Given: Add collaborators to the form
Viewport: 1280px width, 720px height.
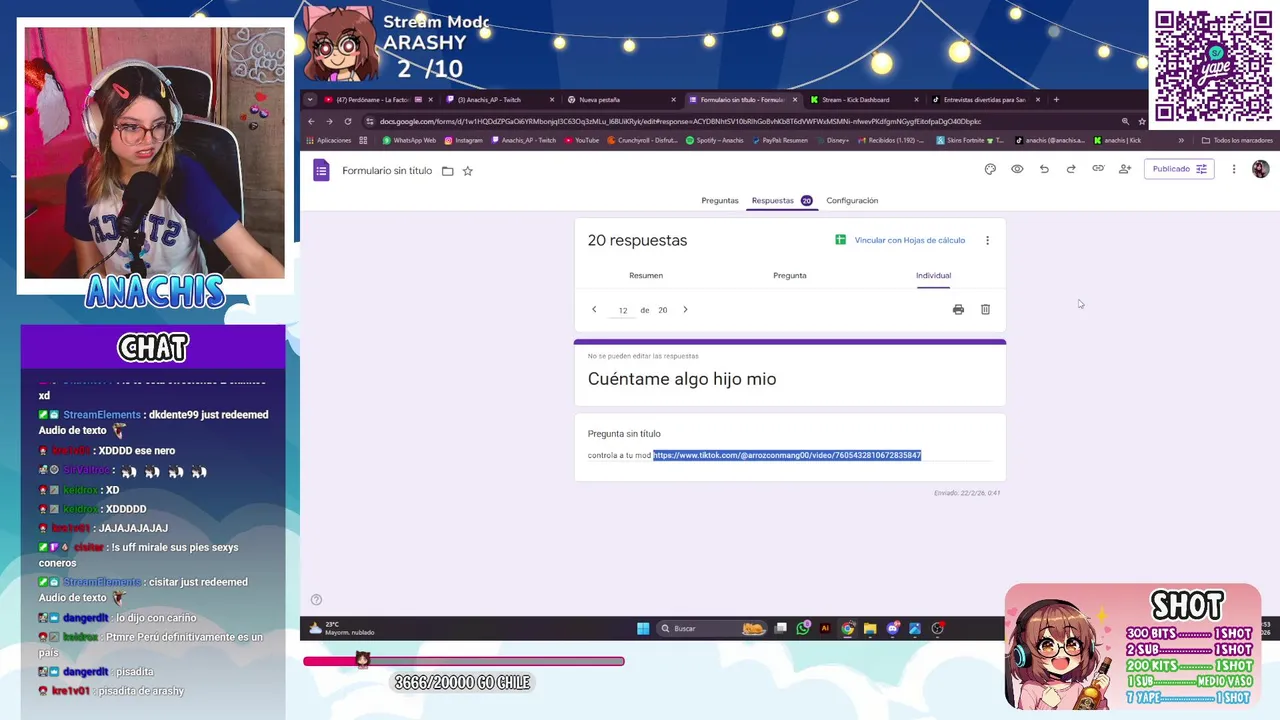Looking at the screenshot, I should tap(1125, 169).
